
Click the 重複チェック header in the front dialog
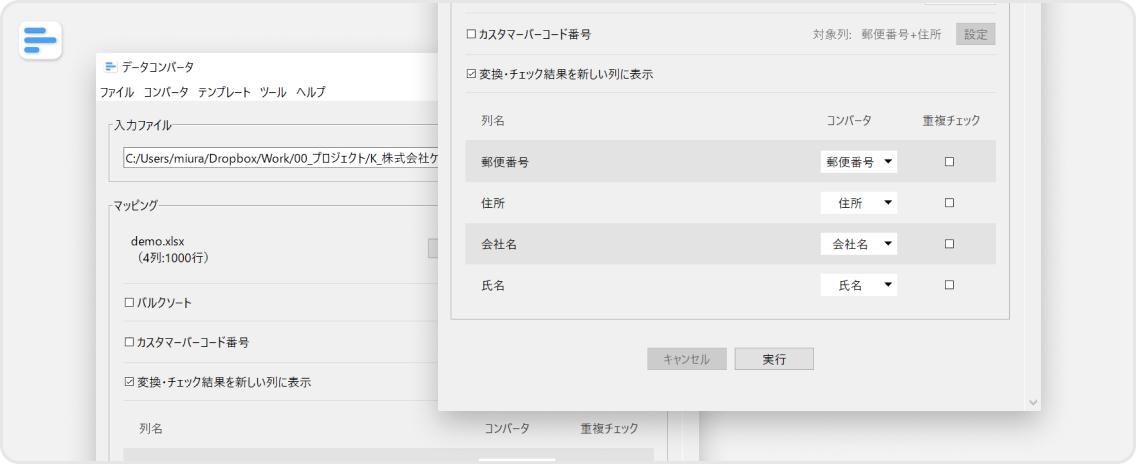pyautogui.click(x=951, y=121)
